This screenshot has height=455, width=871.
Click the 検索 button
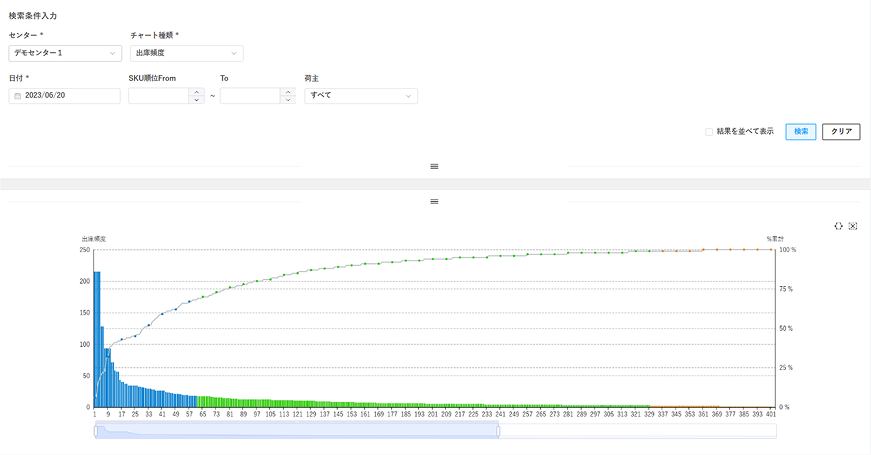click(800, 132)
